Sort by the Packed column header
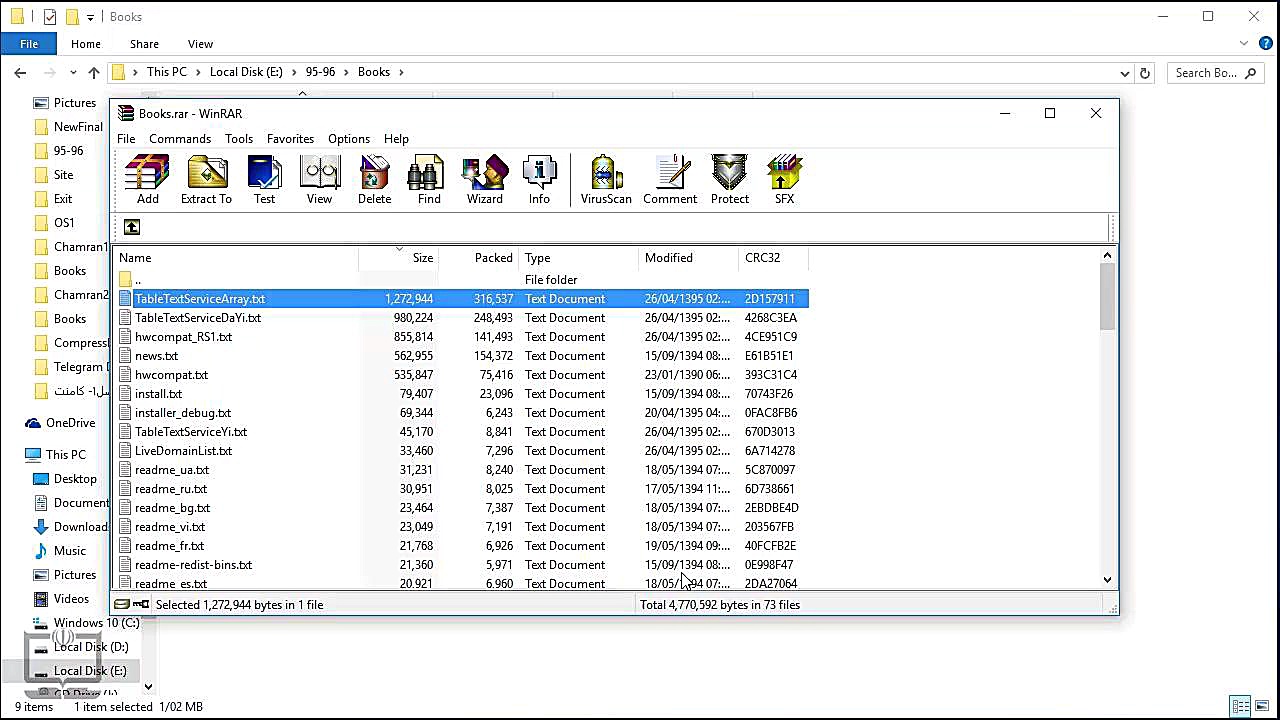Screen dimensions: 1280x720 [x=479, y=258]
